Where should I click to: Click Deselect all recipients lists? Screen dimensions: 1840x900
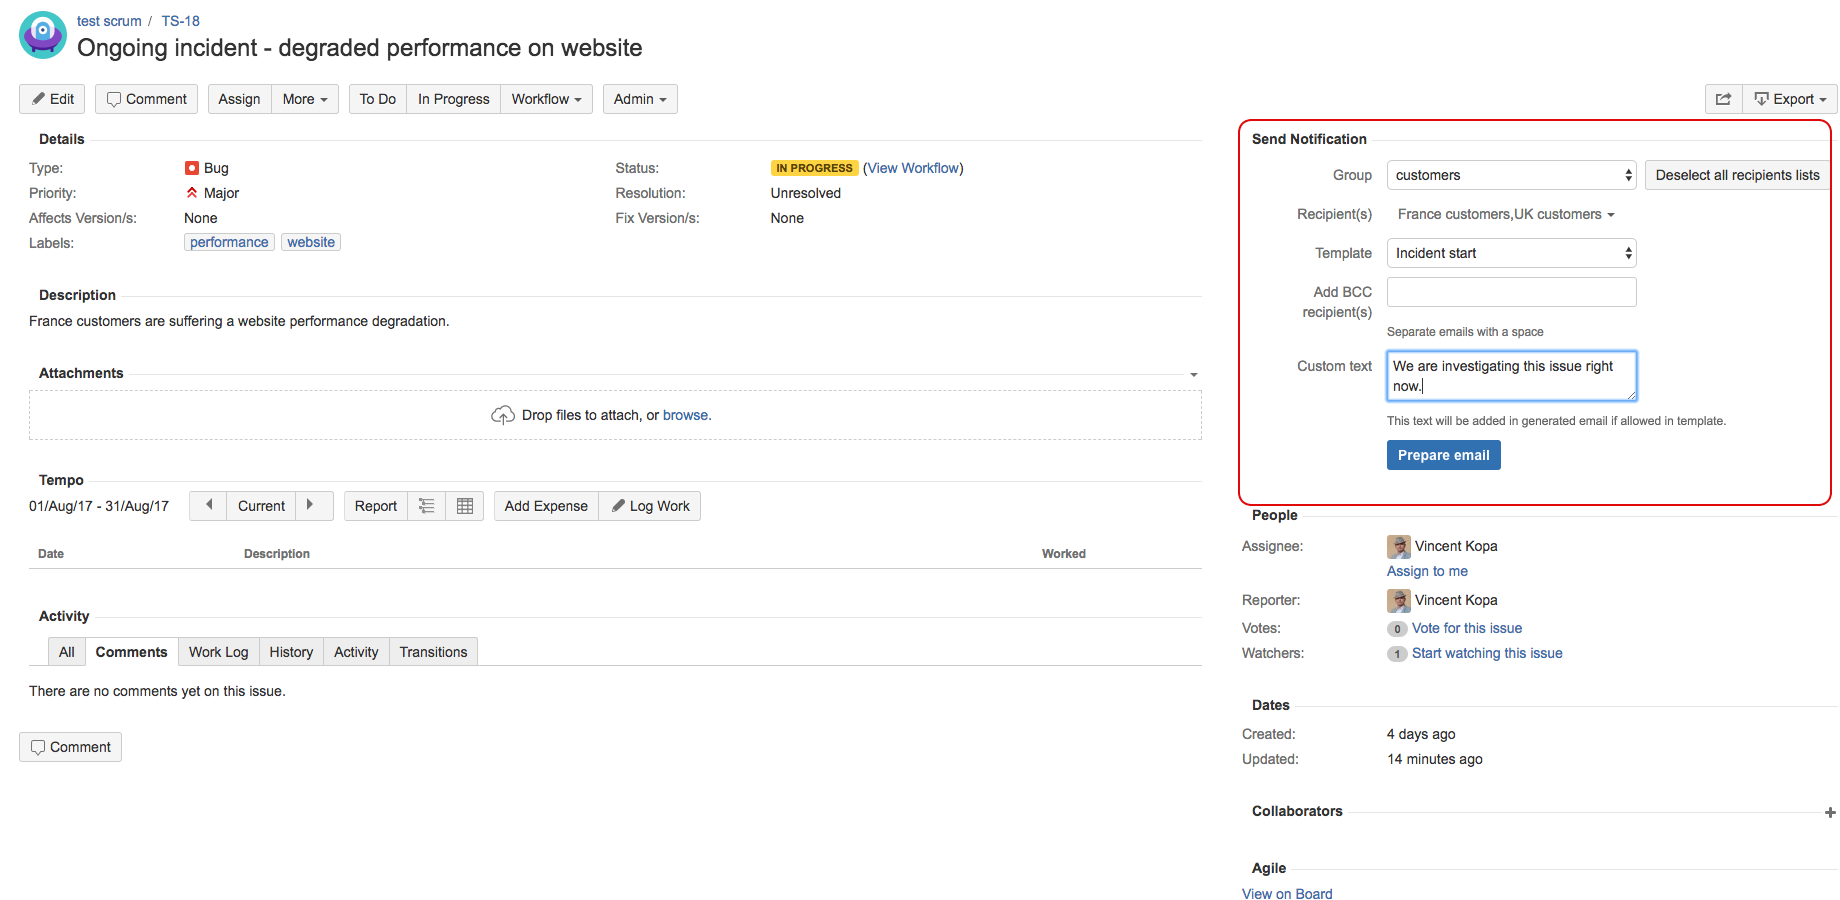[x=1737, y=175]
